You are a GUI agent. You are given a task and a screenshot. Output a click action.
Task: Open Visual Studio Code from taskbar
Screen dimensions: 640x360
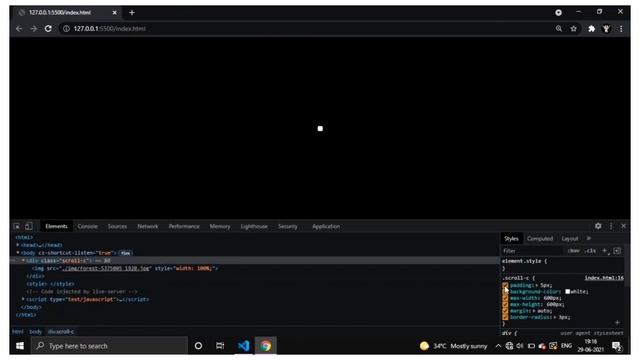(243, 346)
